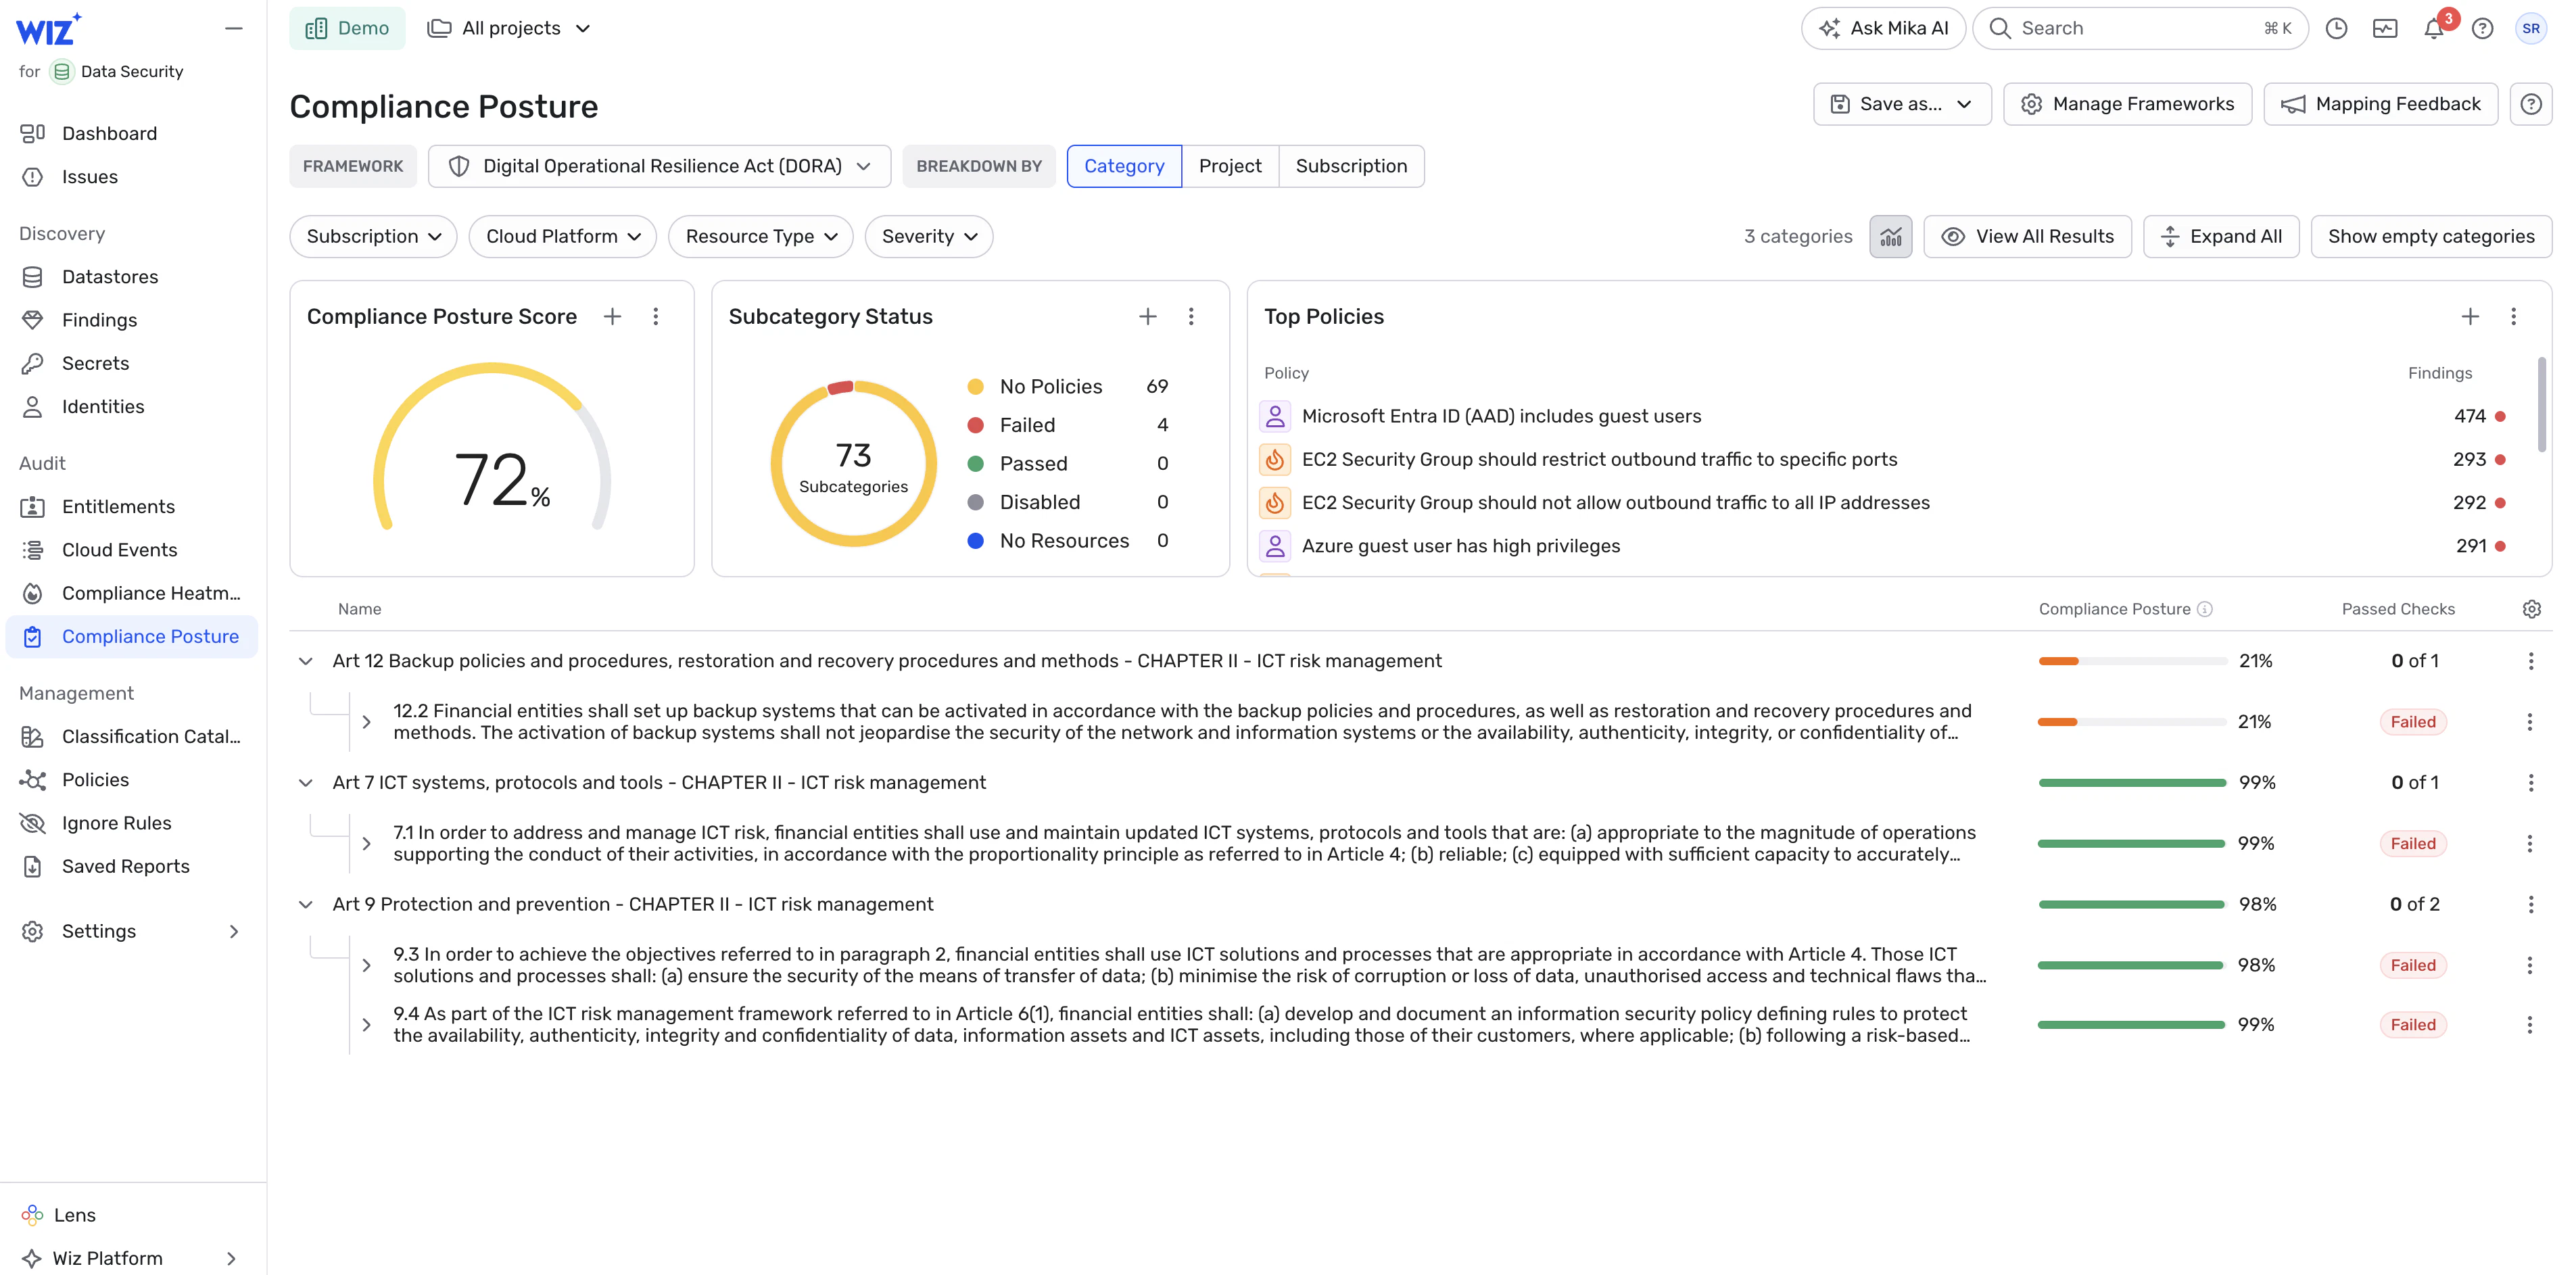Open Art 7 row actions menu

click(x=2531, y=783)
